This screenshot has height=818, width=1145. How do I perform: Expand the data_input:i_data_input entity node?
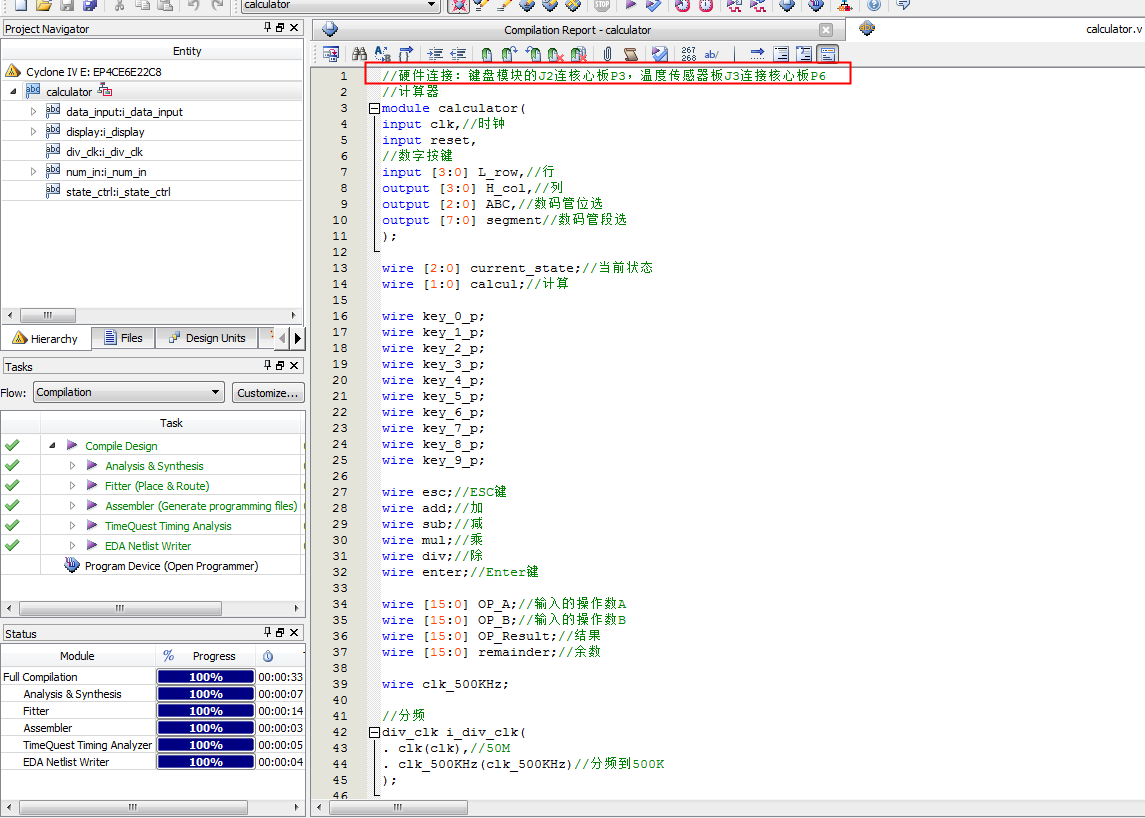point(33,112)
